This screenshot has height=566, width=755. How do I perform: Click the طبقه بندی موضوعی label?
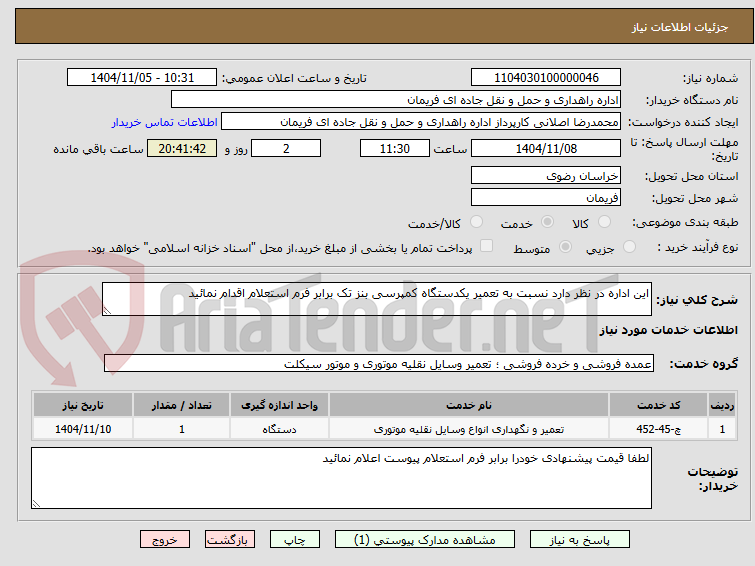pyautogui.click(x=685, y=222)
